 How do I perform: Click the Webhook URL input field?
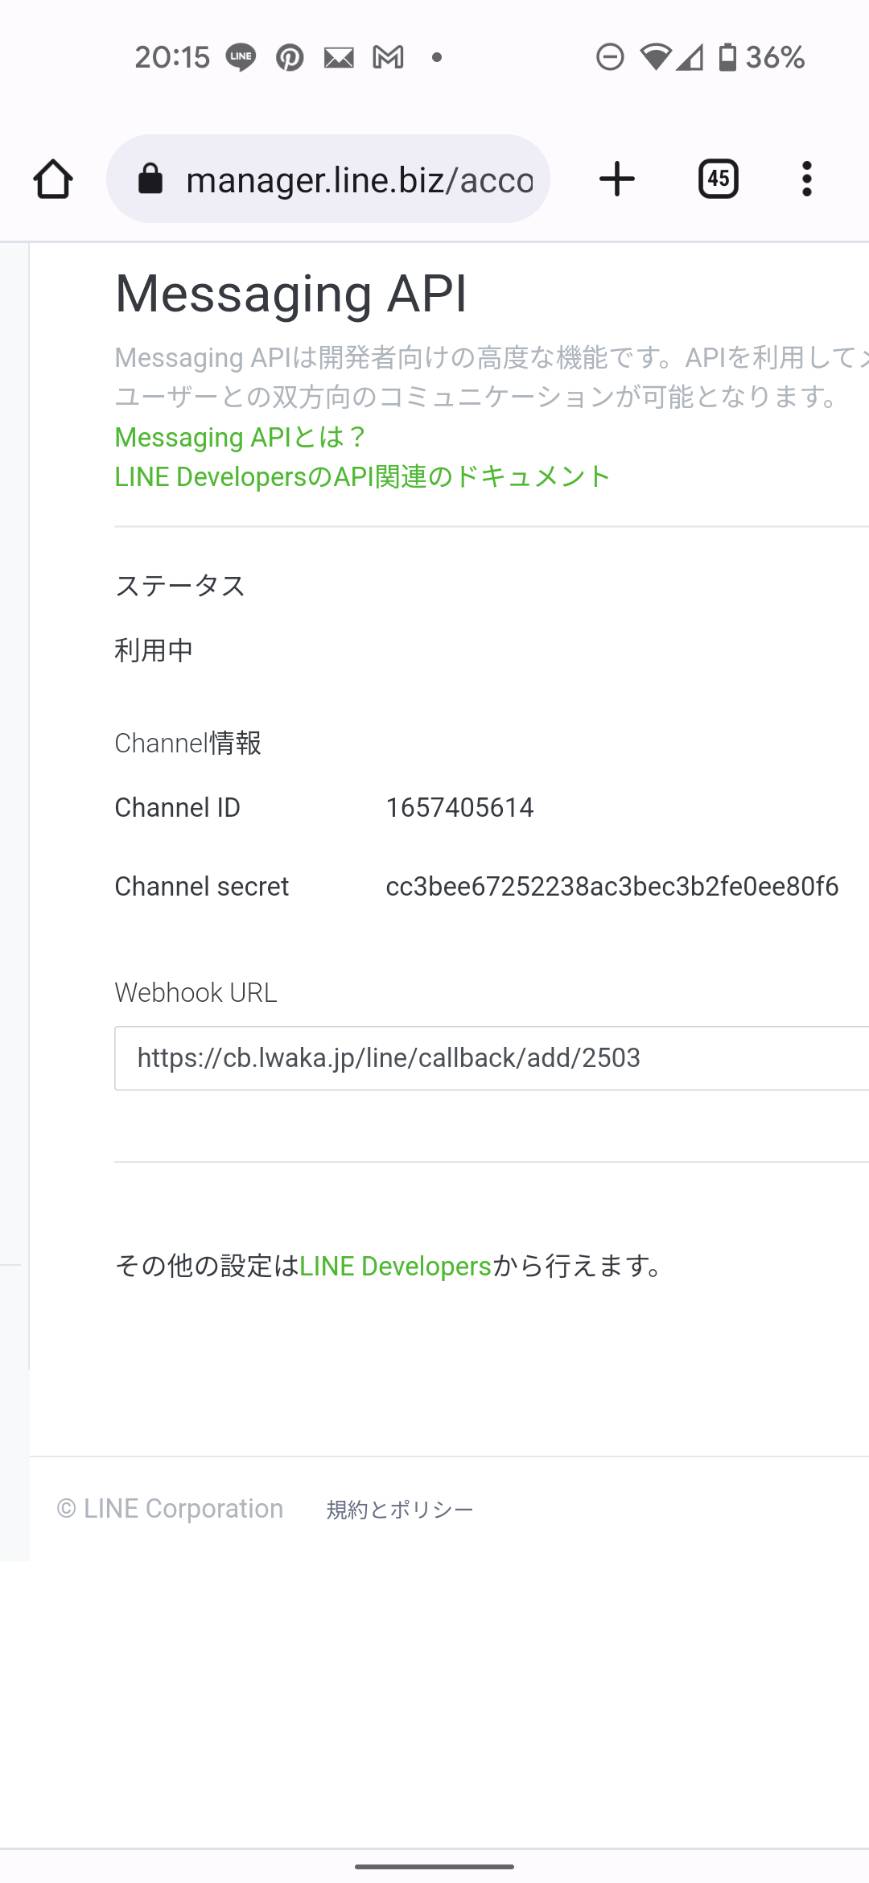(x=492, y=1058)
